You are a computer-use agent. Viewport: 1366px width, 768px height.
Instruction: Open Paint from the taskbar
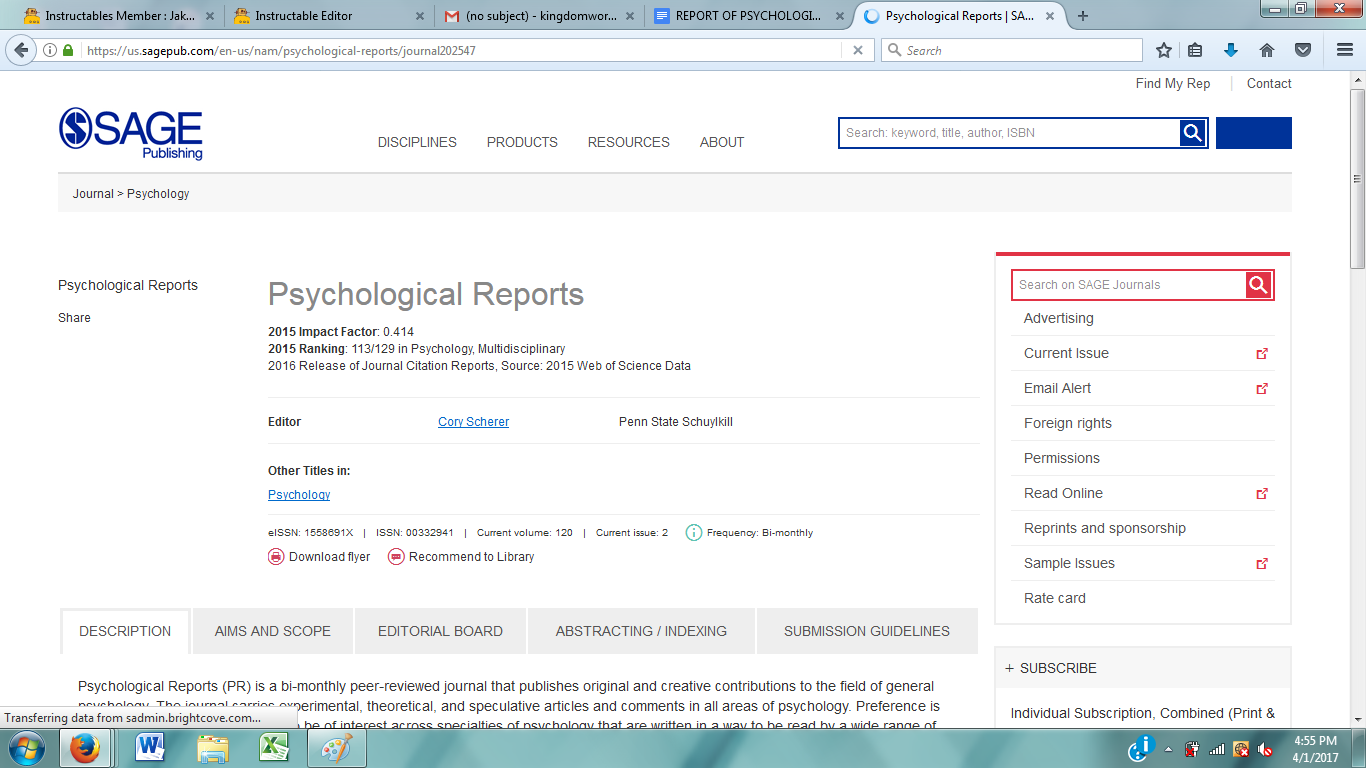337,747
